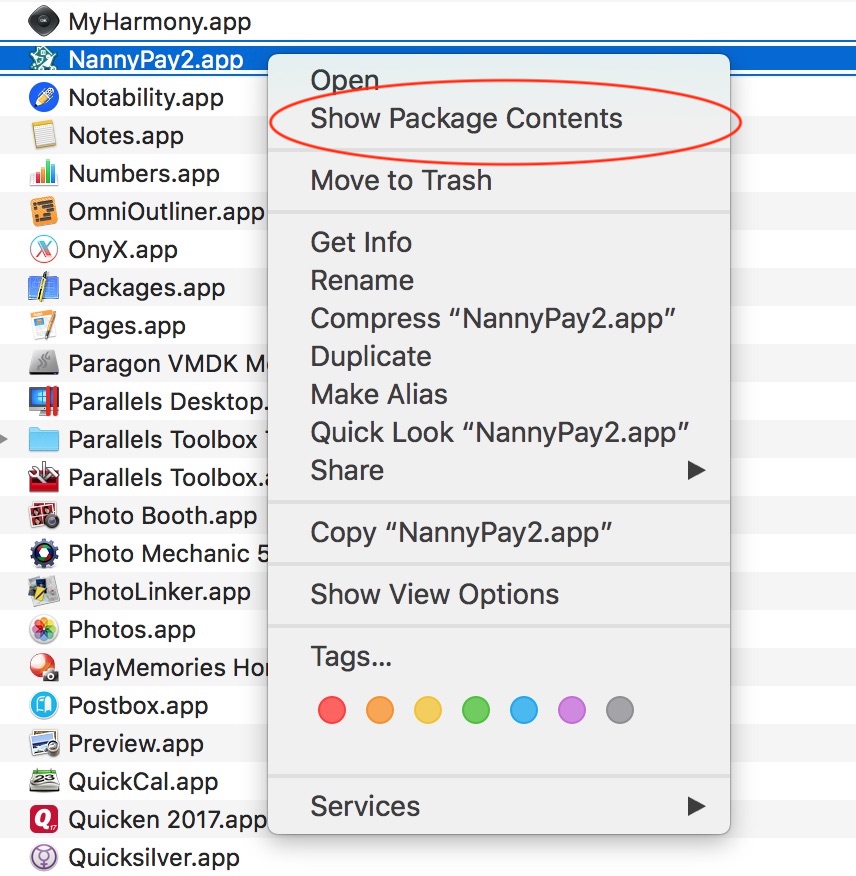Image resolution: width=856 pixels, height=876 pixels.
Task: Open the Tags… menu entry
Action: coord(351,656)
